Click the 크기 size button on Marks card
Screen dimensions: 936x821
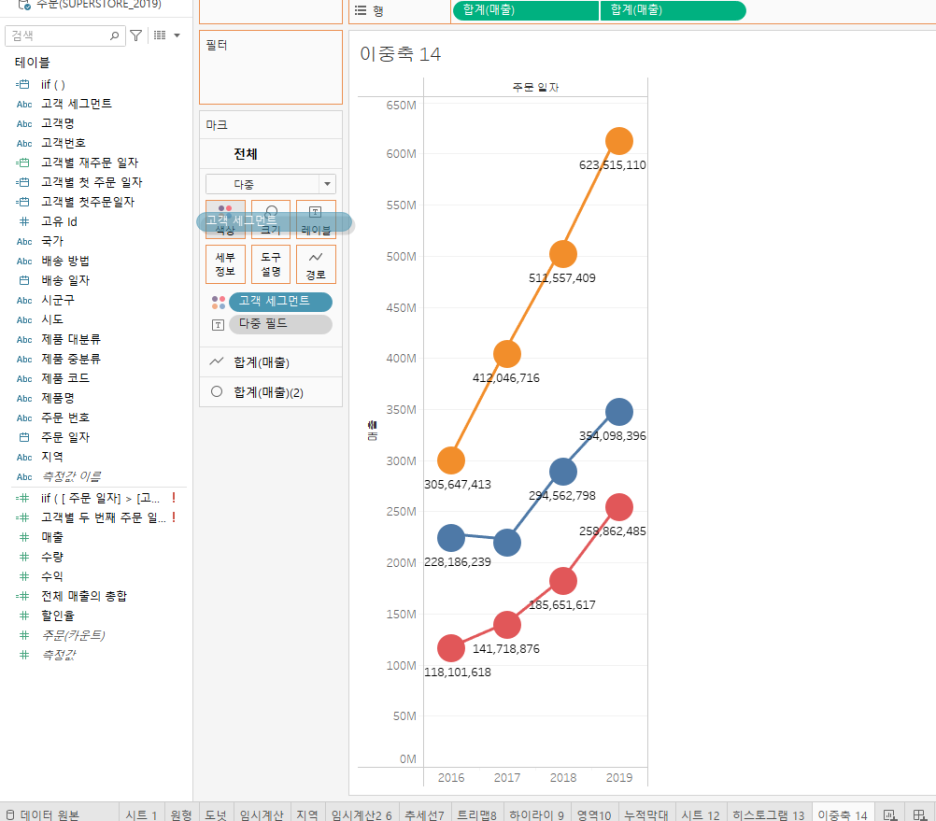(x=270, y=219)
